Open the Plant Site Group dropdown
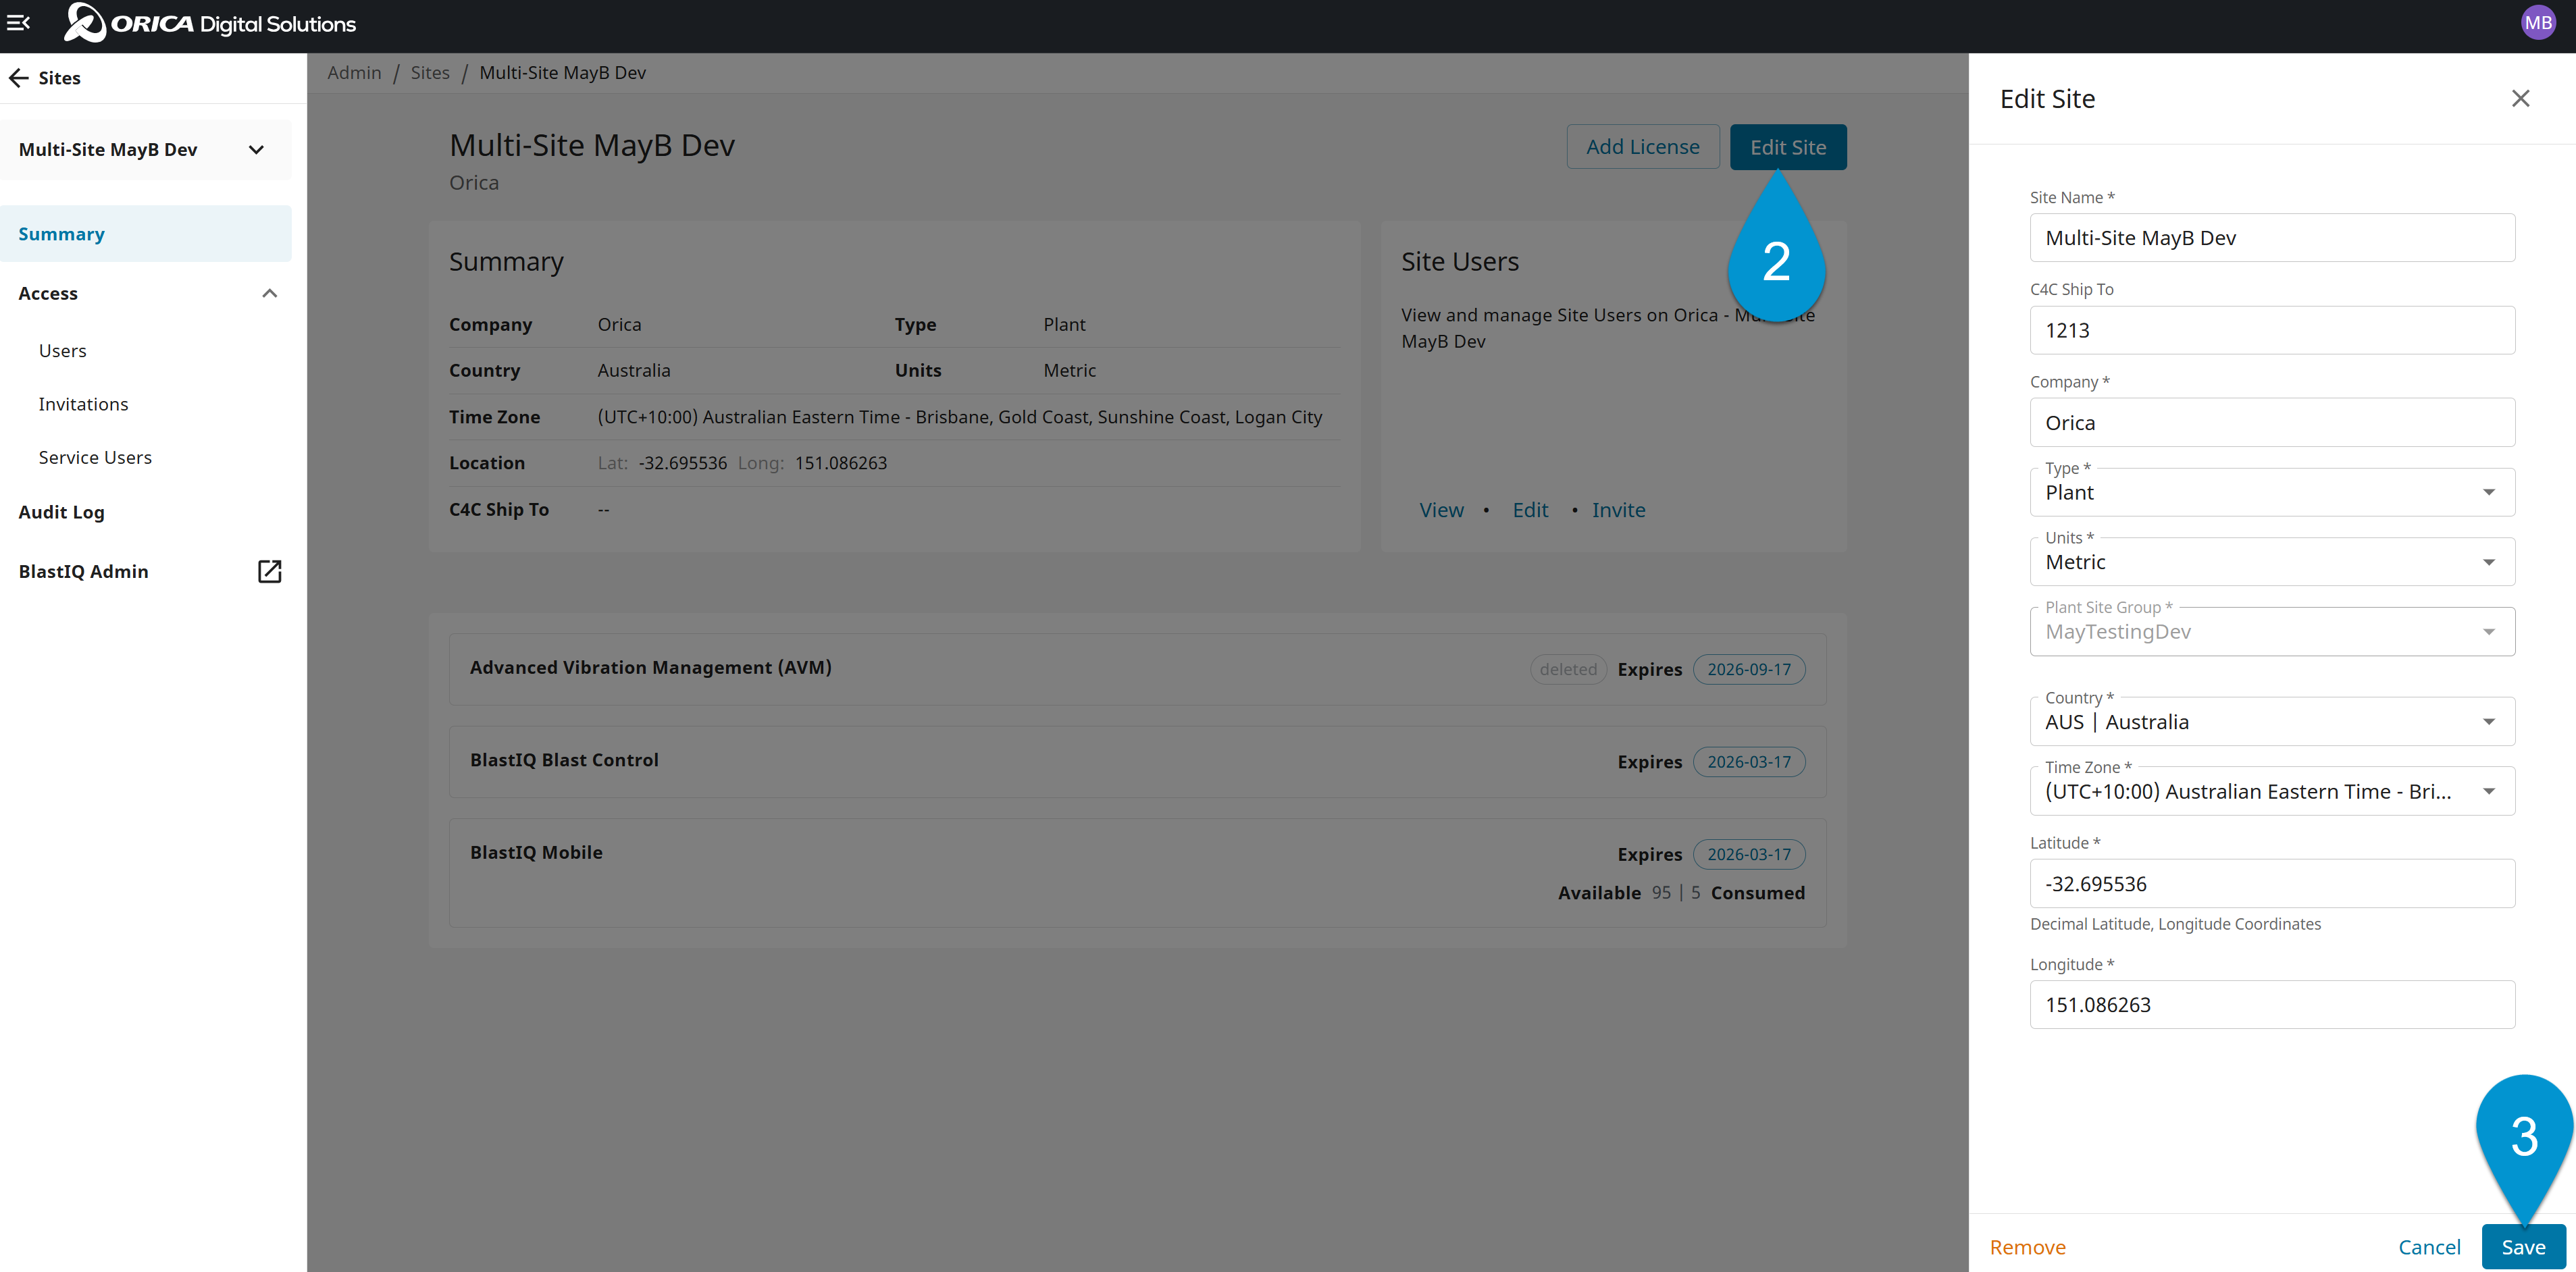The height and width of the screenshot is (1272, 2576). (2272, 632)
